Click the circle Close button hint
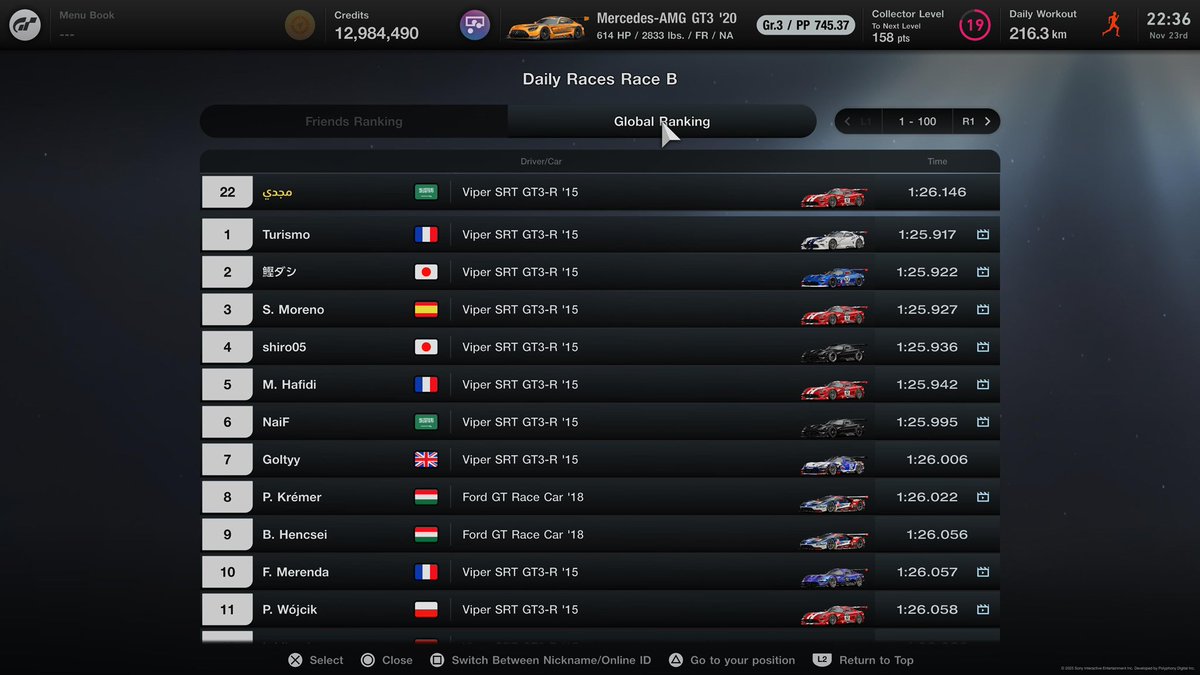This screenshot has width=1200, height=675. 386,660
